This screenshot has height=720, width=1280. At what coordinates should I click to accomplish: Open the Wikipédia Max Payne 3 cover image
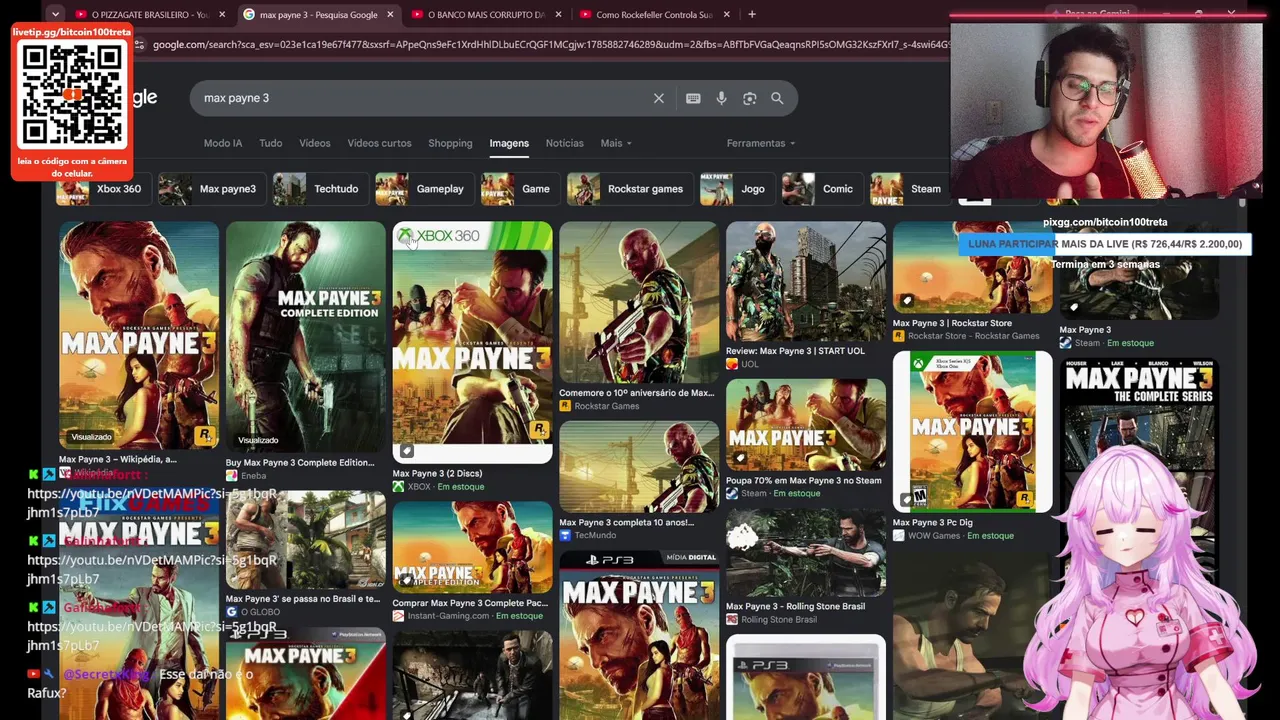[x=139, y=335]
